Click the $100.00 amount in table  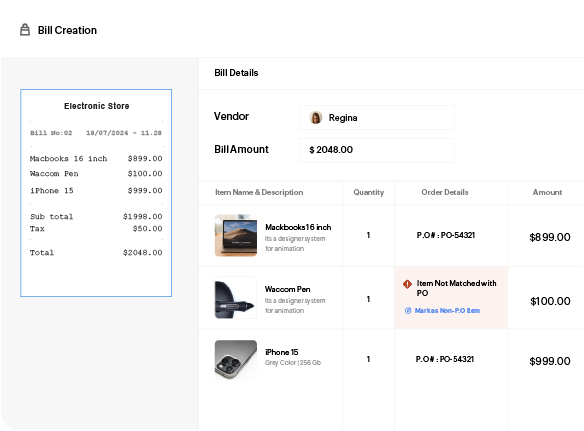[550, 301]
